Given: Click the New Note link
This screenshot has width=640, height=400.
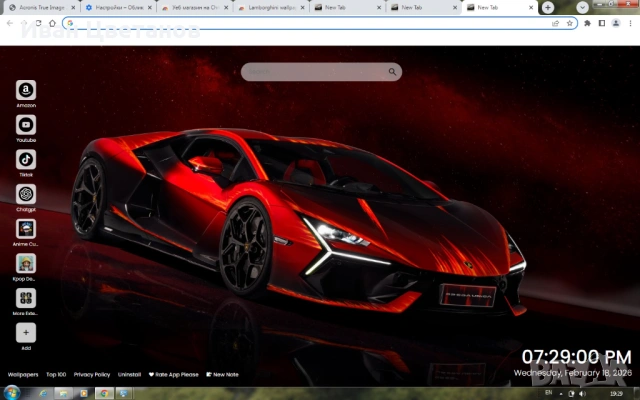Looking at the screenshot, I should coord(222,374).
